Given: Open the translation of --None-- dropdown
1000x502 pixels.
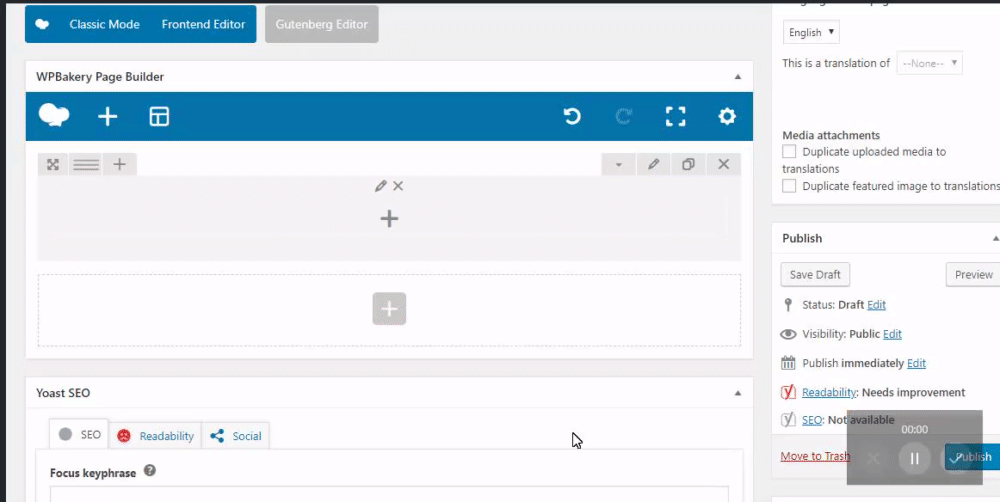Looking at the screenshot, I should (x=929, y=63).
